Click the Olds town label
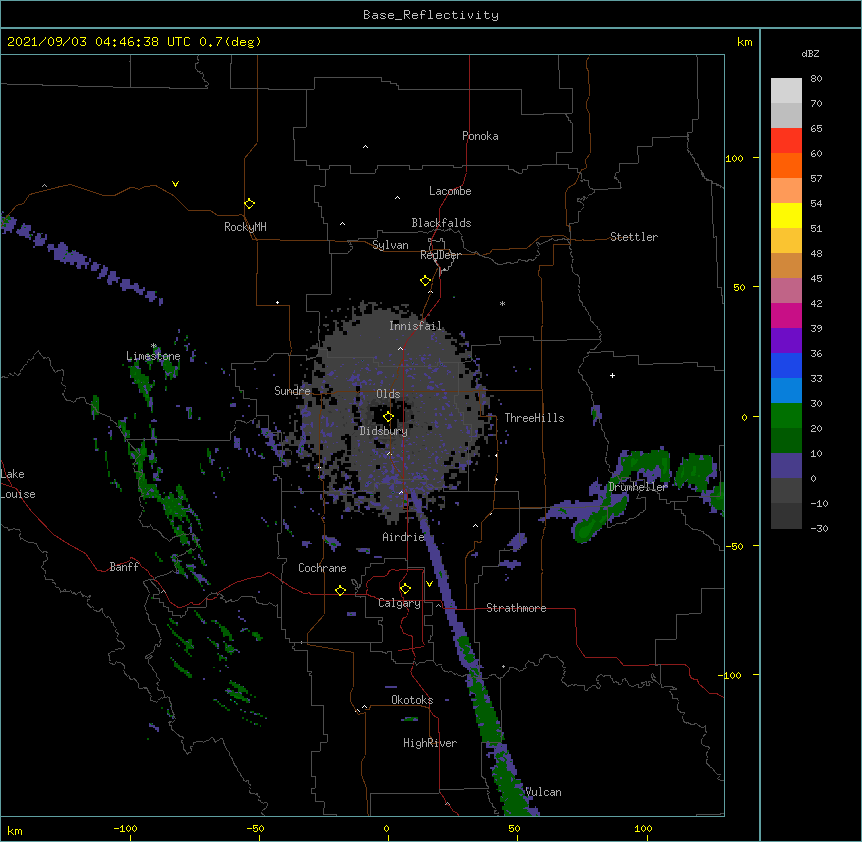Image resolution: width=862 pixels, height=842 pixels. [x=388, y=394]
